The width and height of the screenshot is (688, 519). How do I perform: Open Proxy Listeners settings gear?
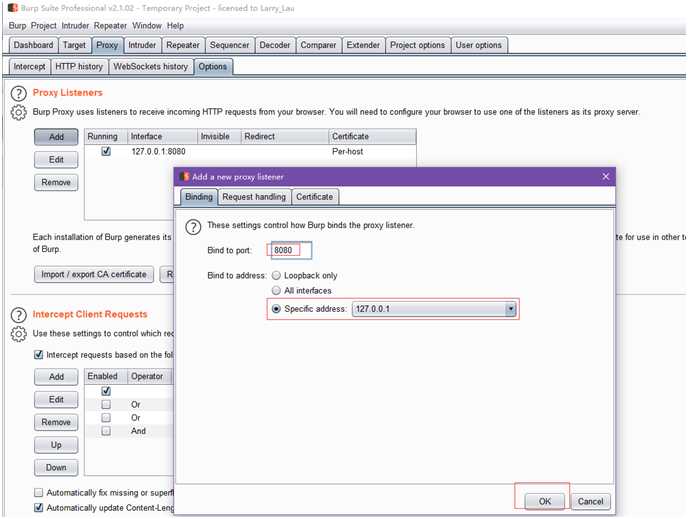coord(18,112)
